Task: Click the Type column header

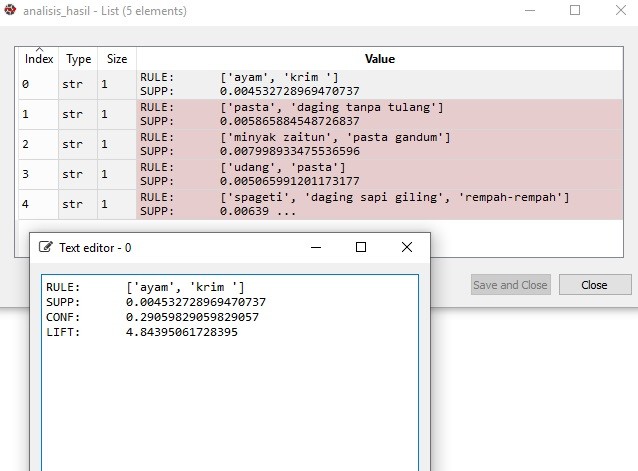Action: pos(78,59)
